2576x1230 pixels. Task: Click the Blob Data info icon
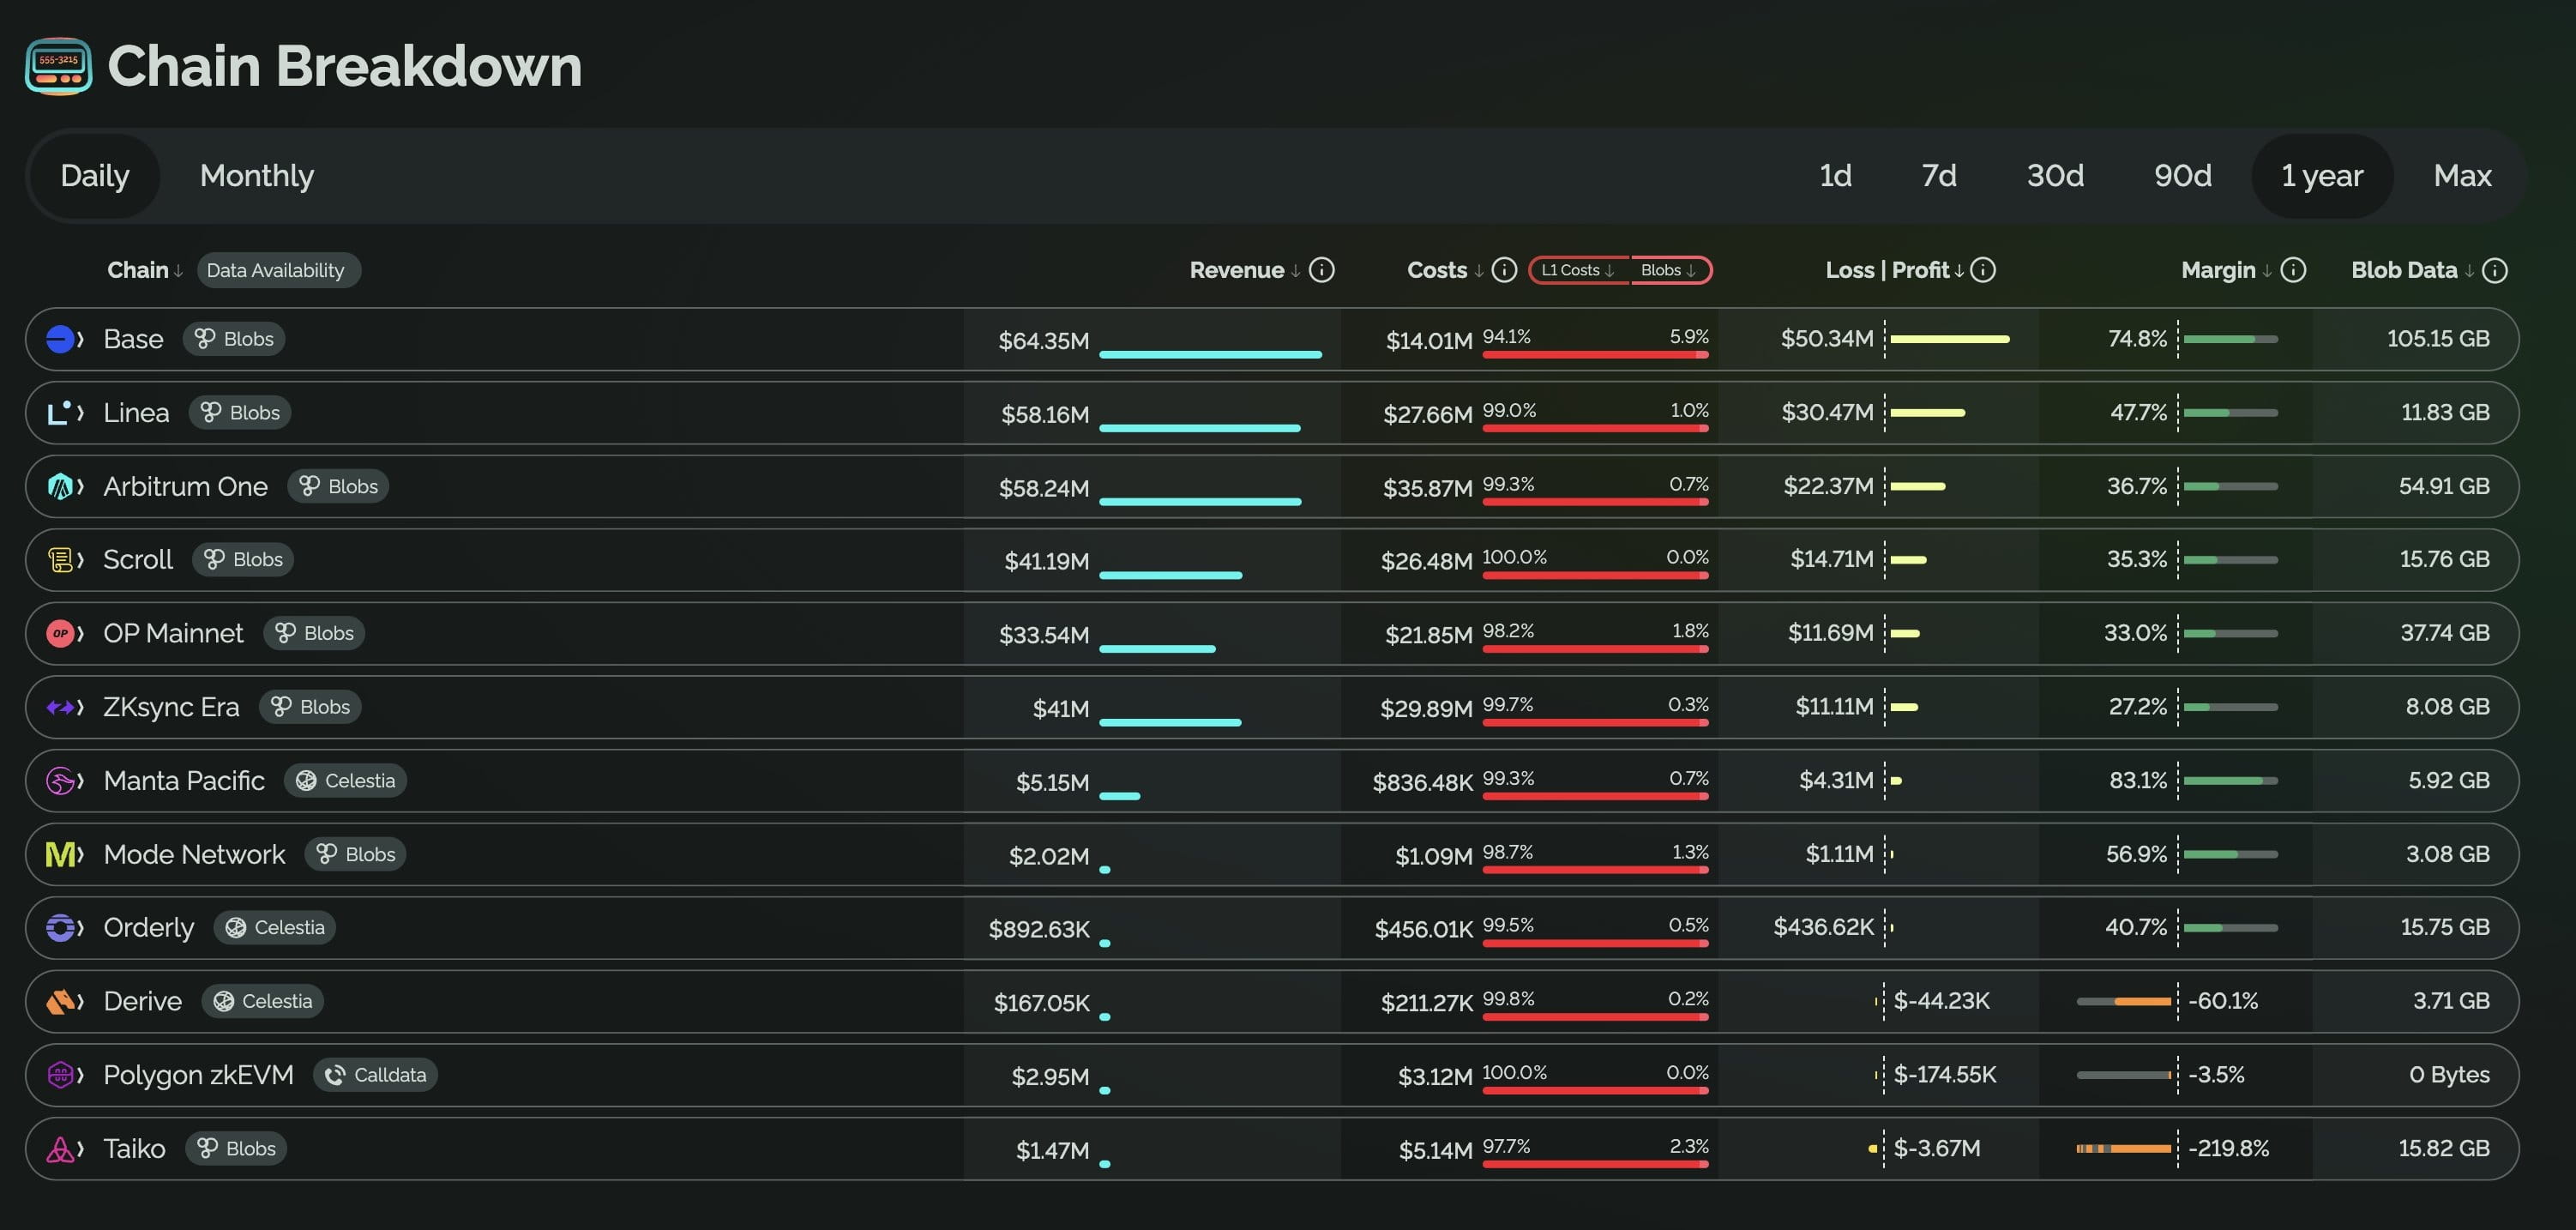pos(2495,270)
